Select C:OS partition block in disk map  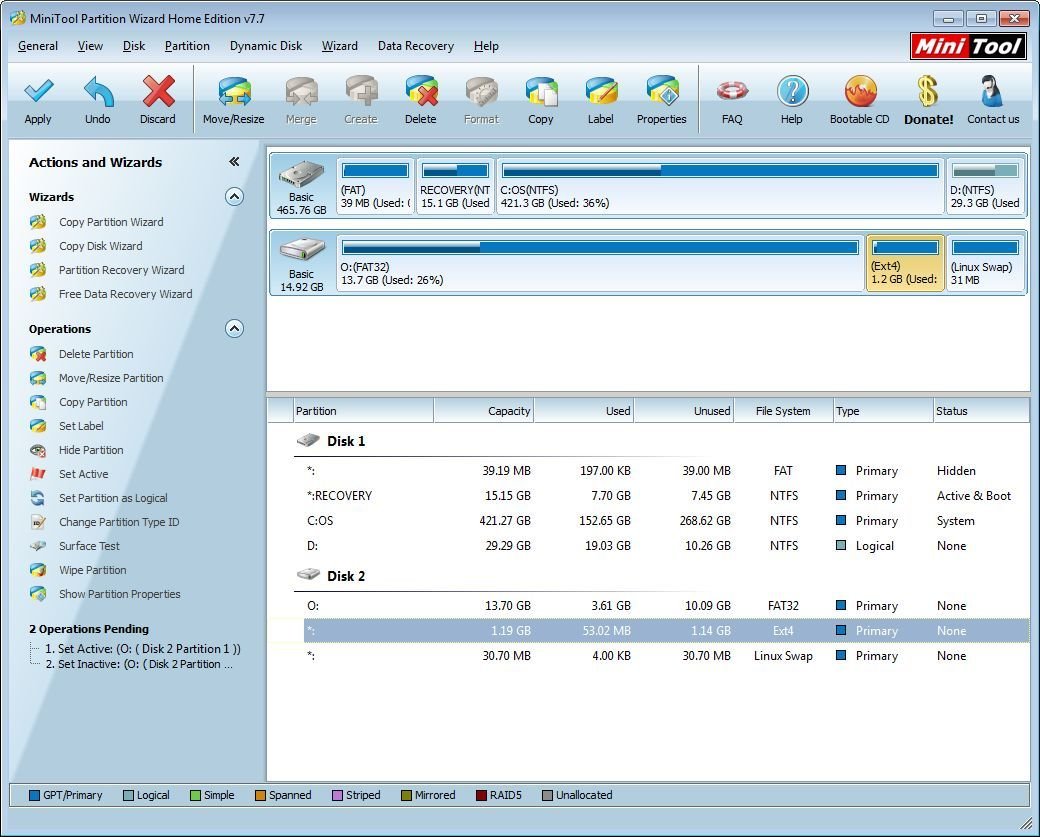tap(720, 186)
